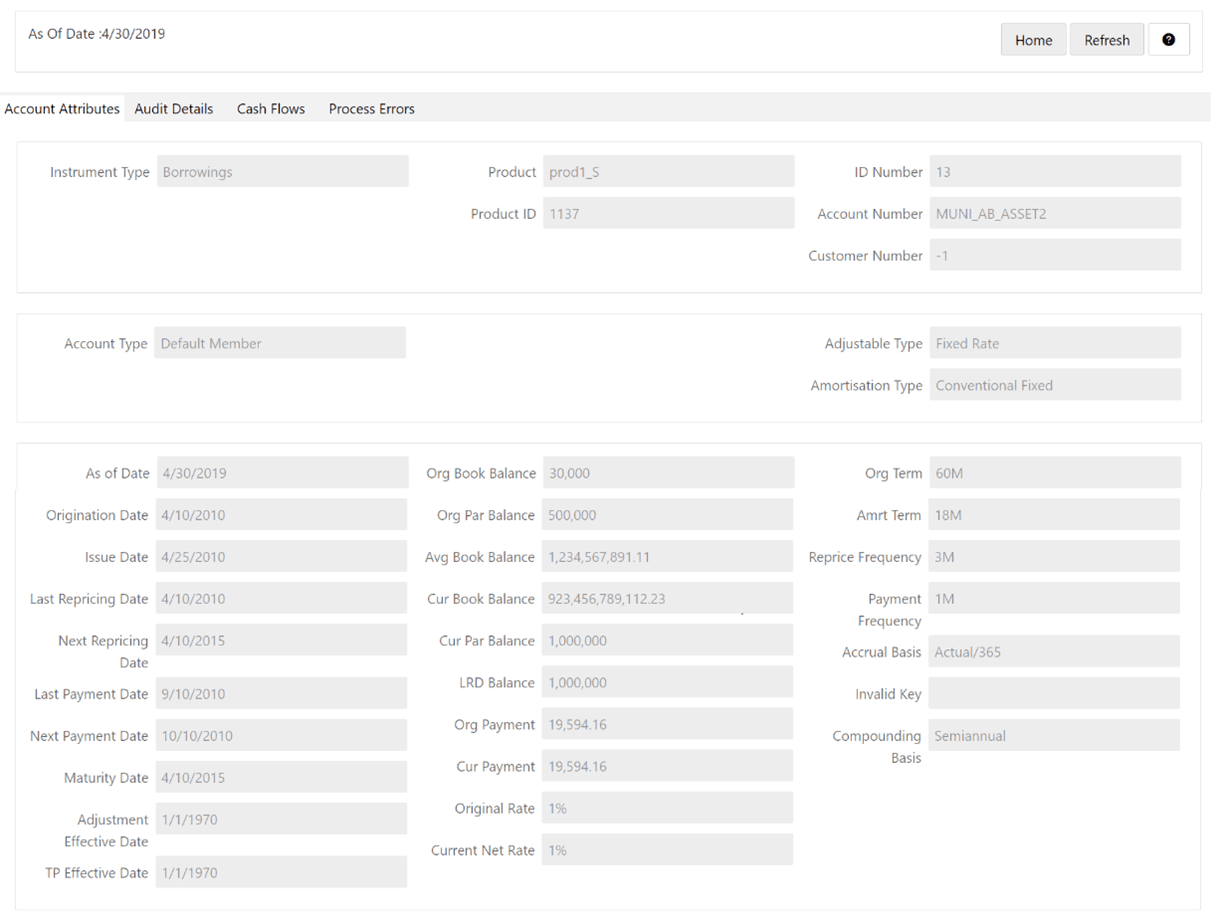1218x919 pixels.
Task: Click the 'Compounding Basis' label
Action: pyautogui.click(x=877, y=747)
